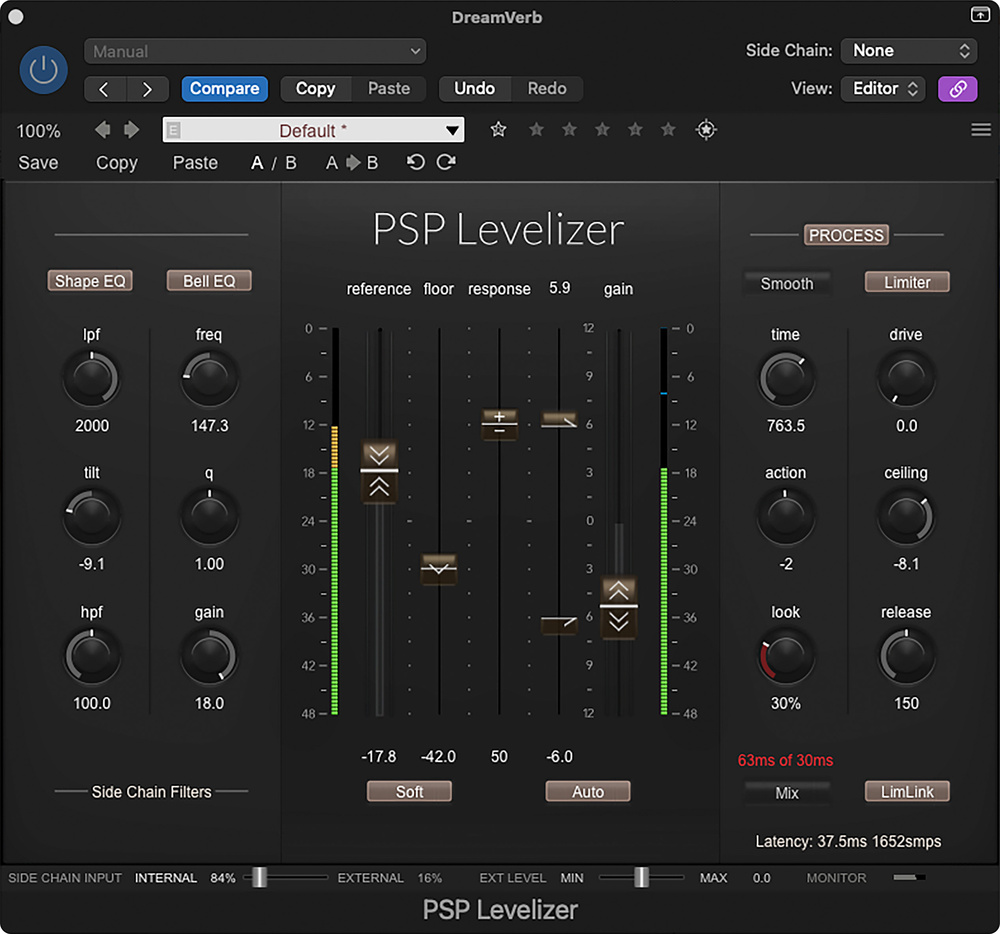Click the 100% zoom value
This screenshot has width=1000, height=934.
[x=38, y=131]
